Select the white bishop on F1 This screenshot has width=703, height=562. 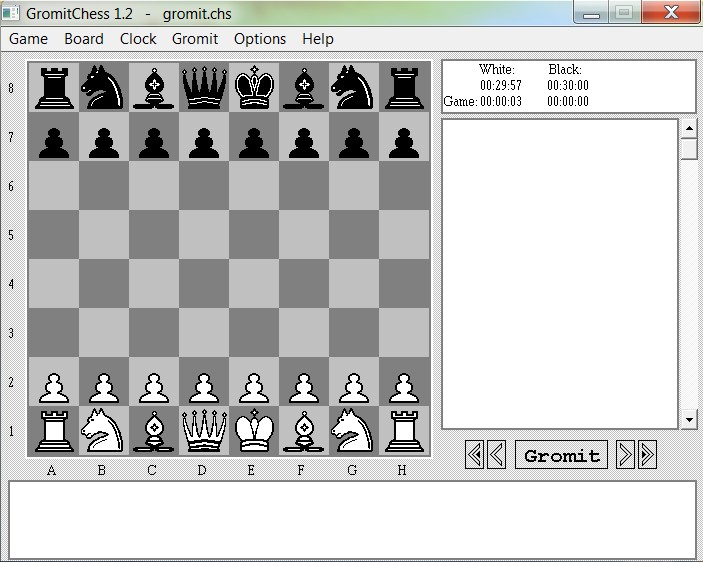coord(304,431)
